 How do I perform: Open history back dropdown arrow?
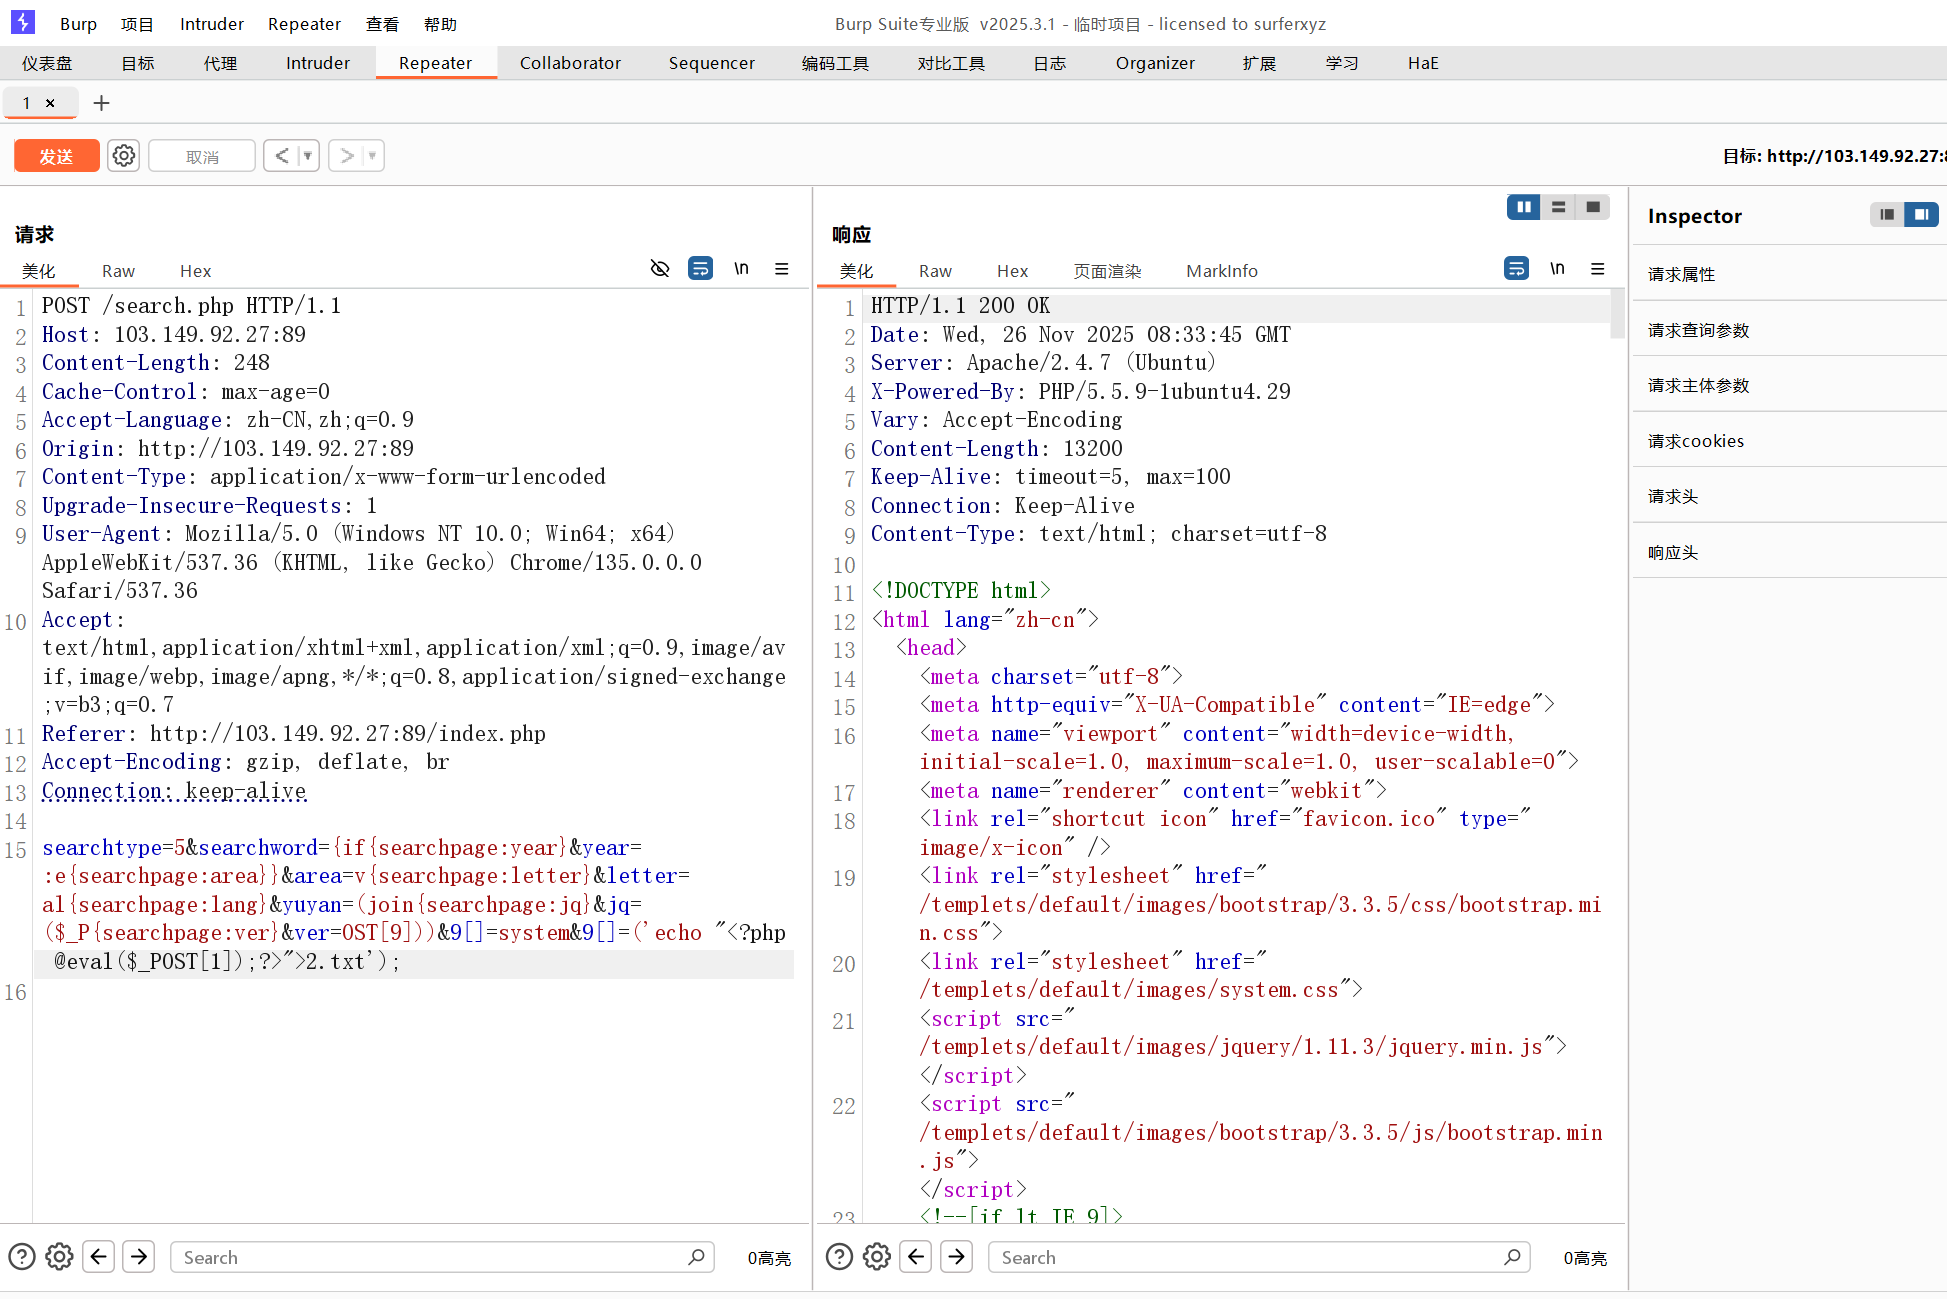308,156
